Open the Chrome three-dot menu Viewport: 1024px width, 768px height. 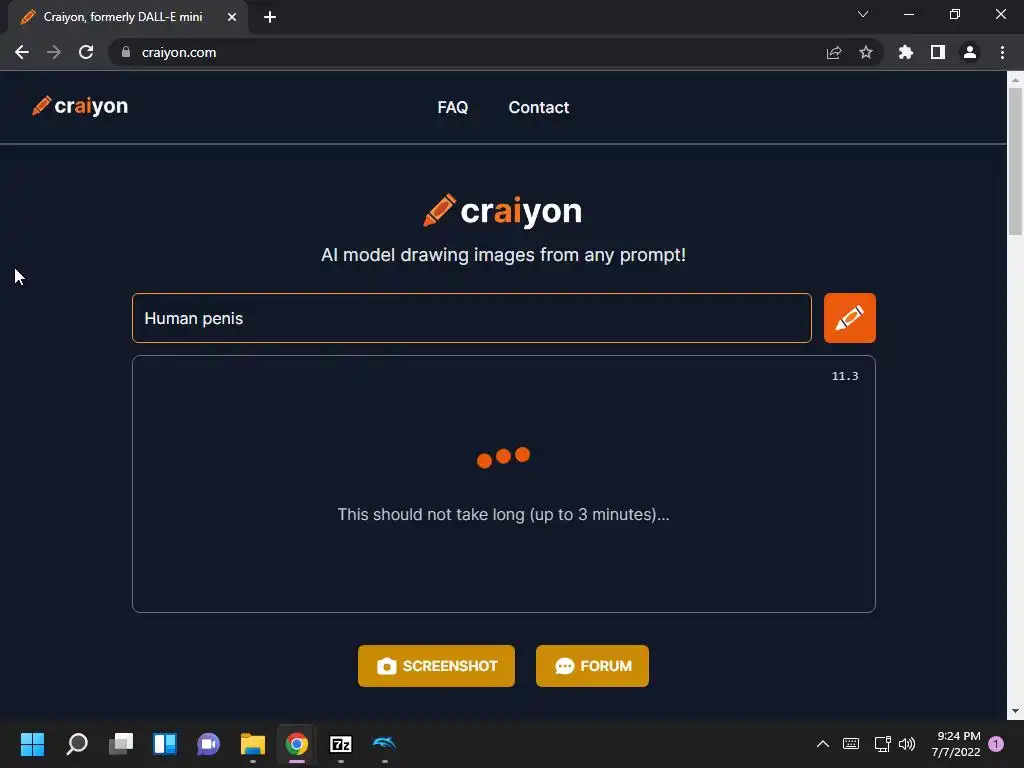click(x=1002, y=52)
